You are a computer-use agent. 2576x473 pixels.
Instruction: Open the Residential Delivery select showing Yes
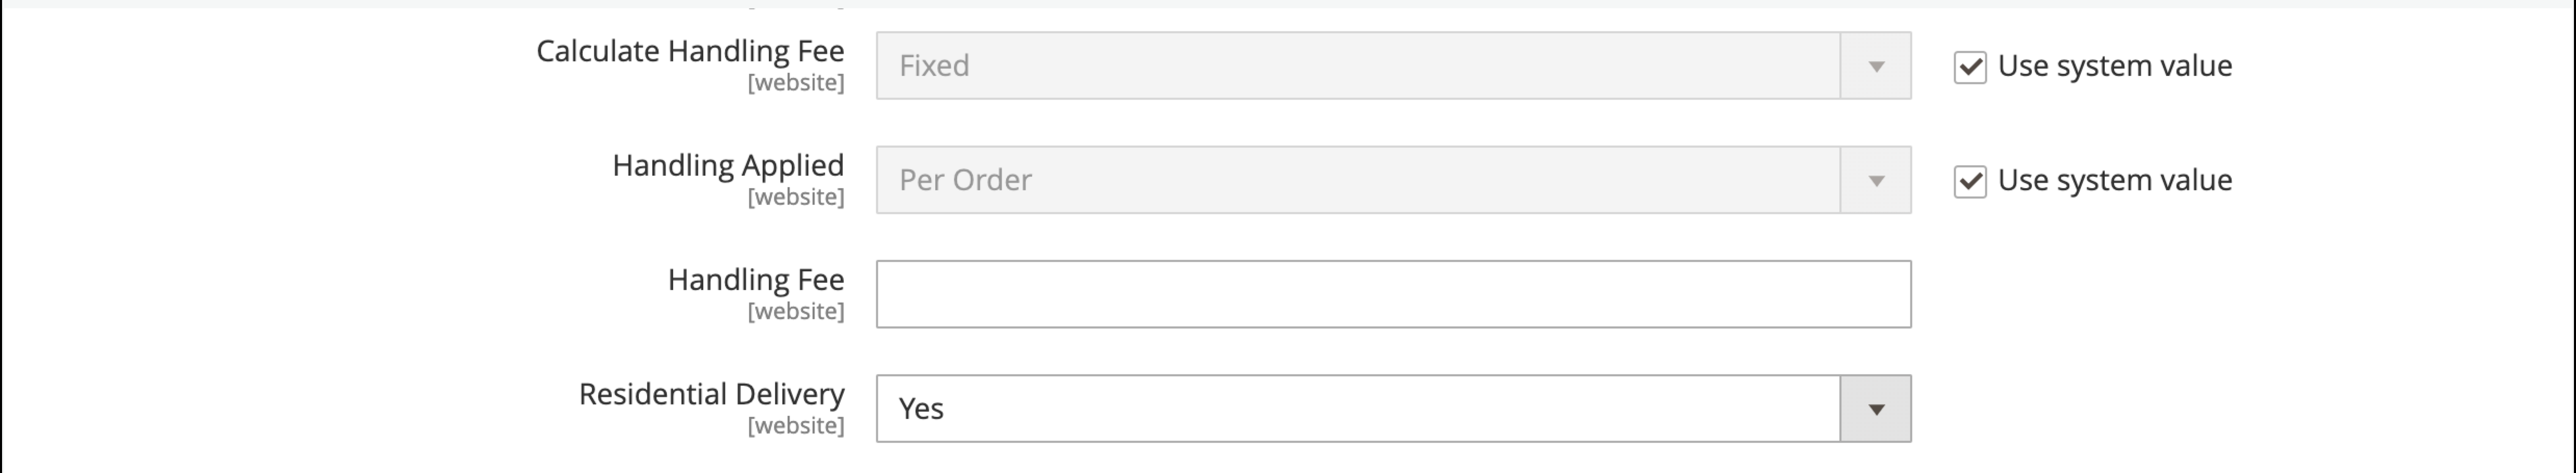1394,408
